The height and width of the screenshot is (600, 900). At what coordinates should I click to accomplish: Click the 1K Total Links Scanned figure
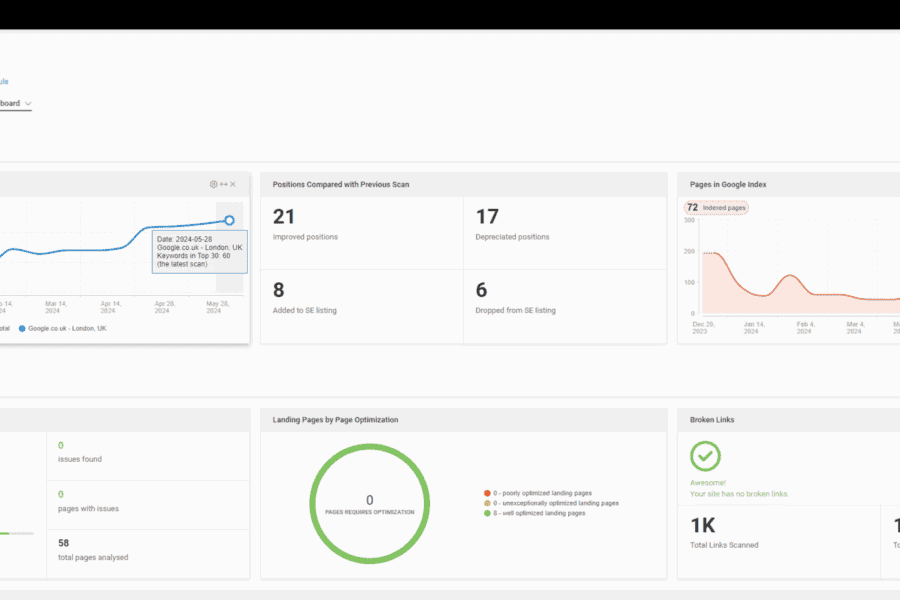click(x=703, y=525)
